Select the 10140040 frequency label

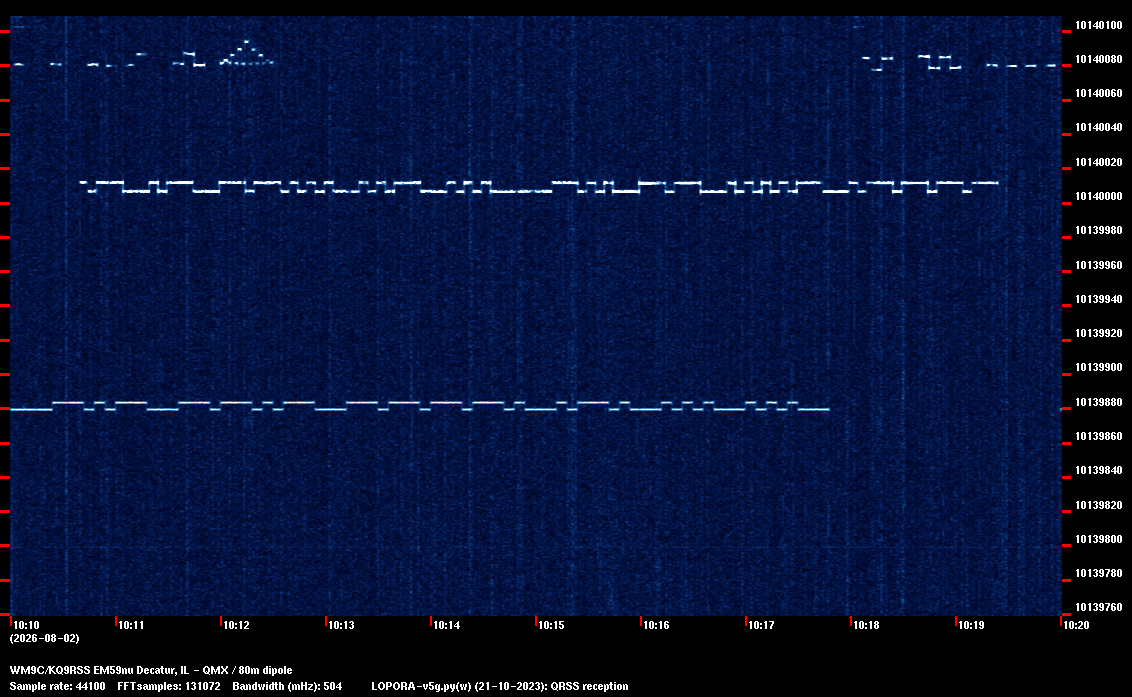coord(1098,128)
